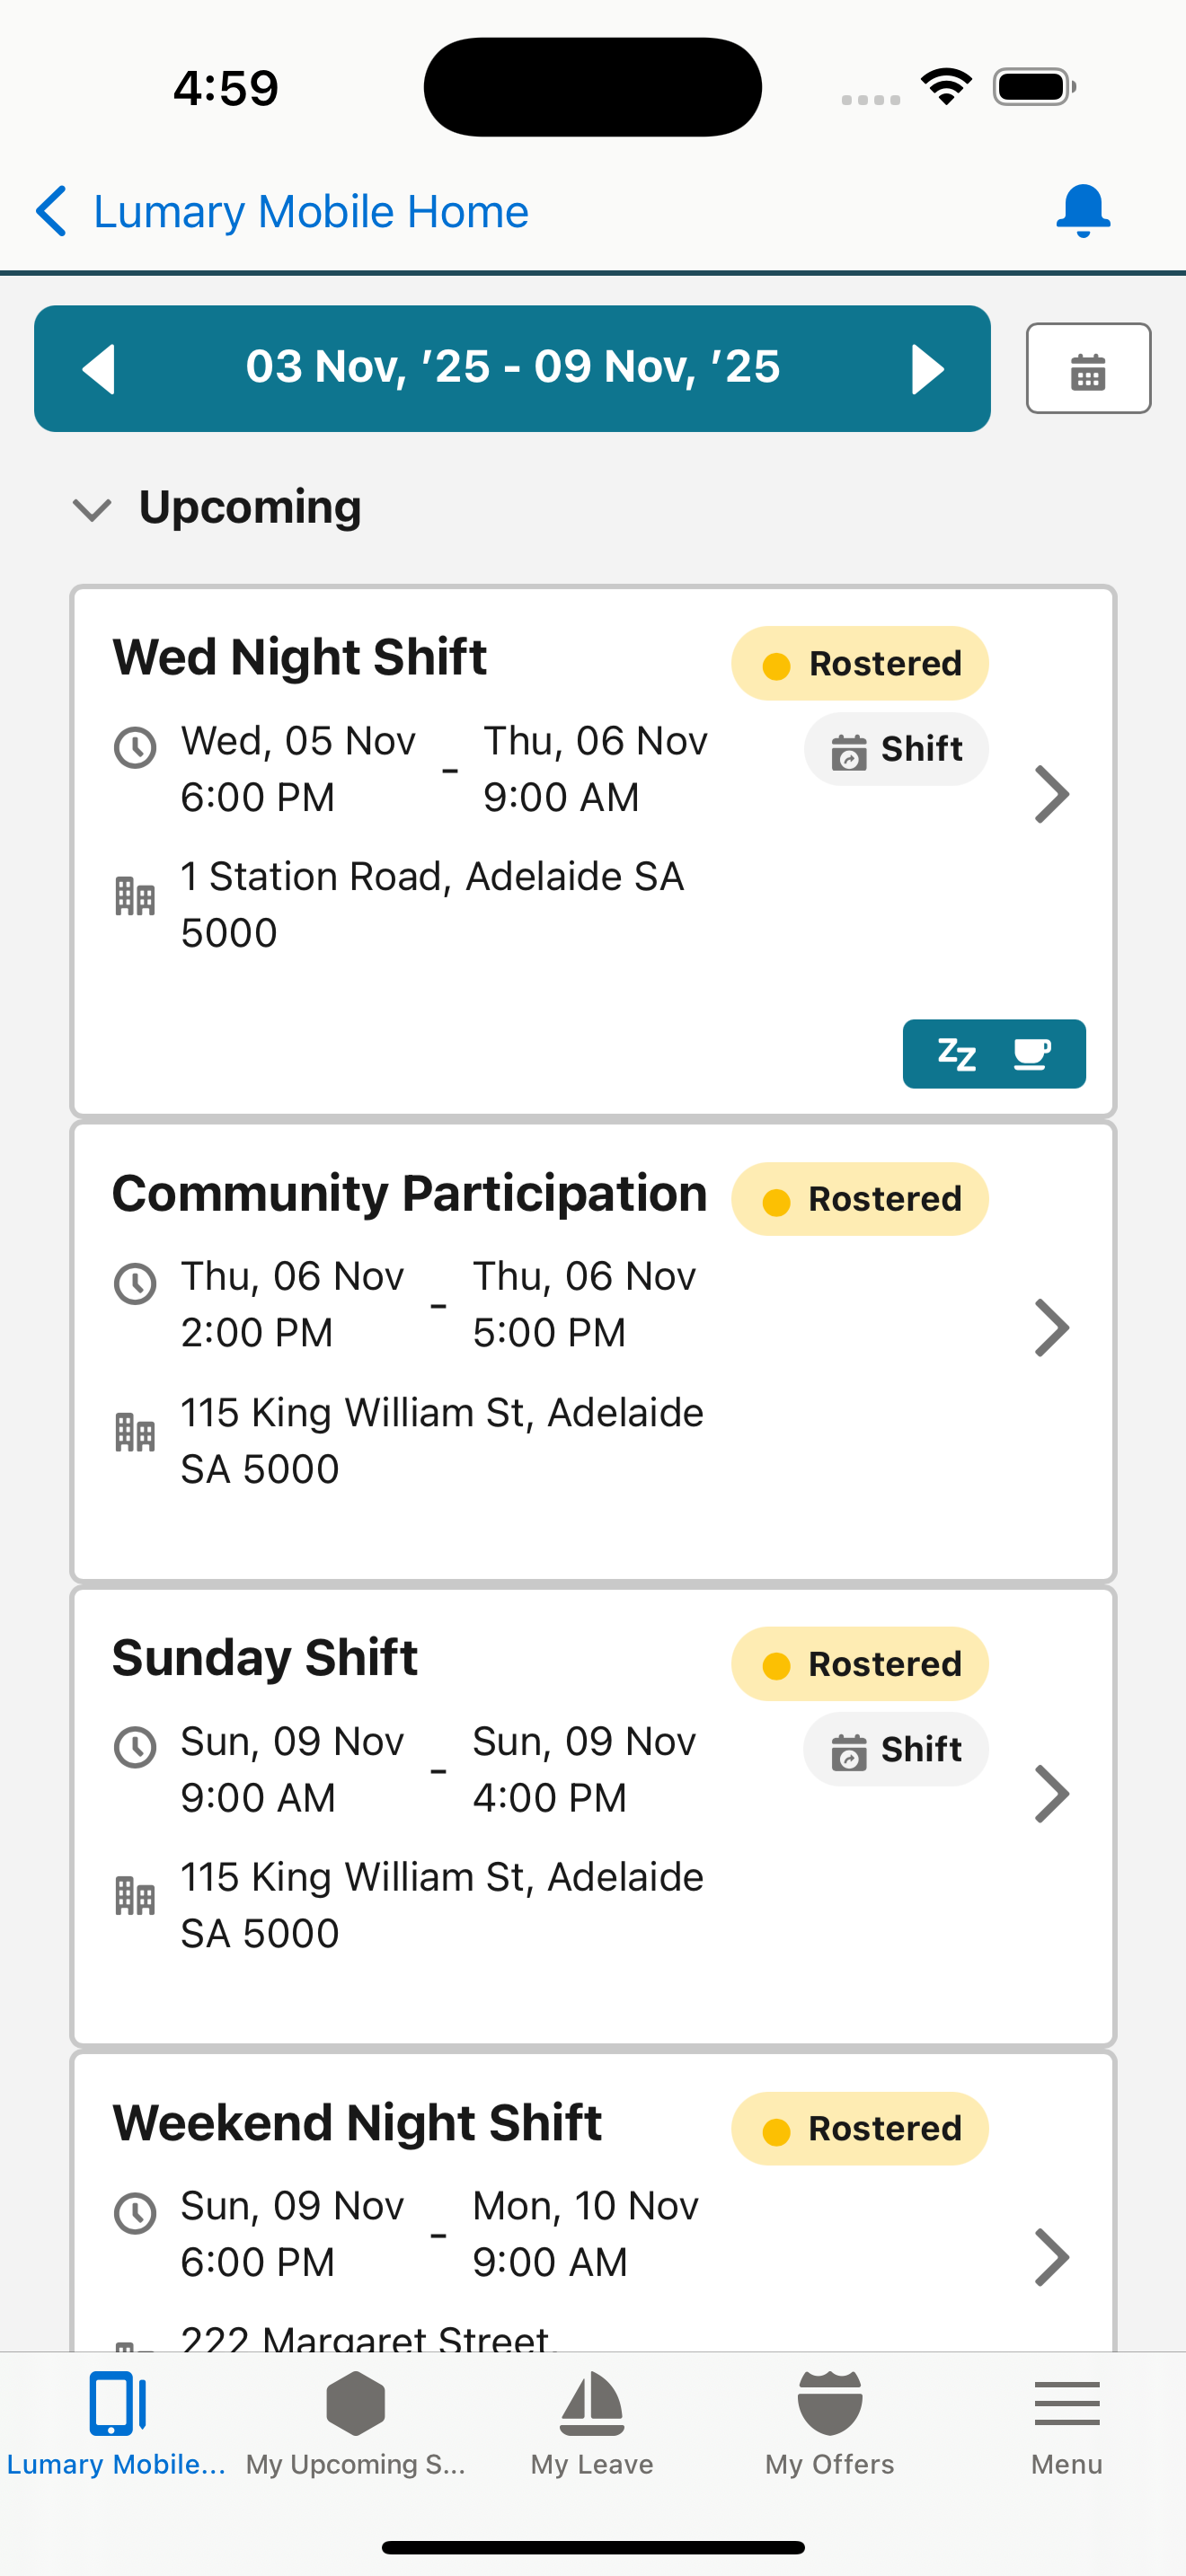Open Community Participation details chevron
Screen dimensions: 1186x2576
(1051, 1328)
